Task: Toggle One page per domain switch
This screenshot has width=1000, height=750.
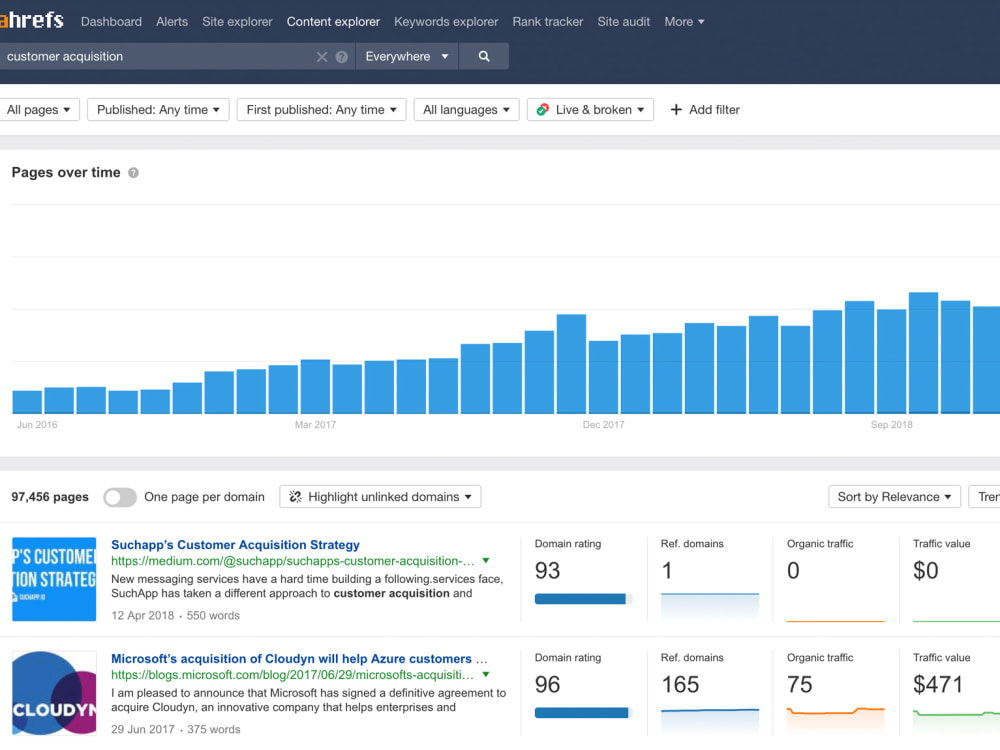Action: coord(120,497)
